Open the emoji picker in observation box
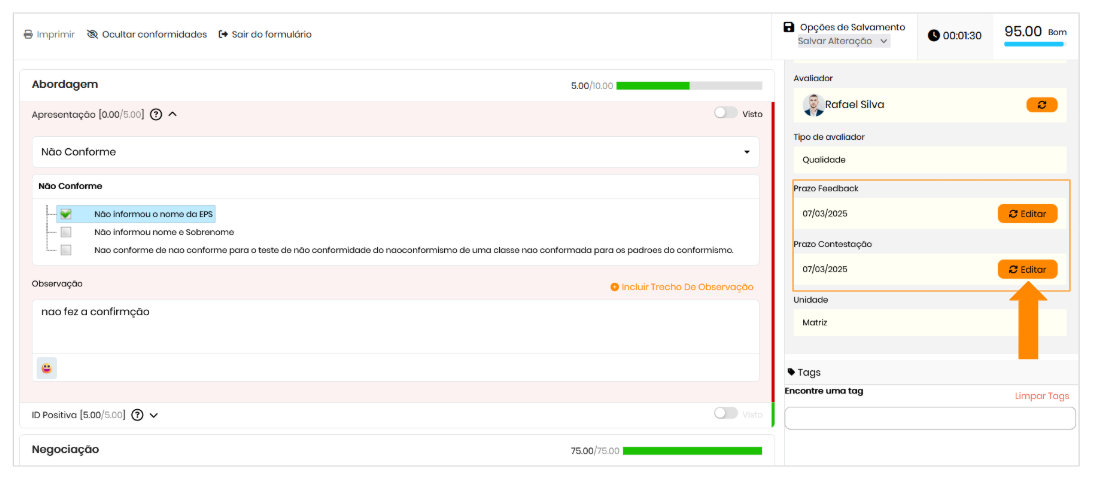 (47, 368)
